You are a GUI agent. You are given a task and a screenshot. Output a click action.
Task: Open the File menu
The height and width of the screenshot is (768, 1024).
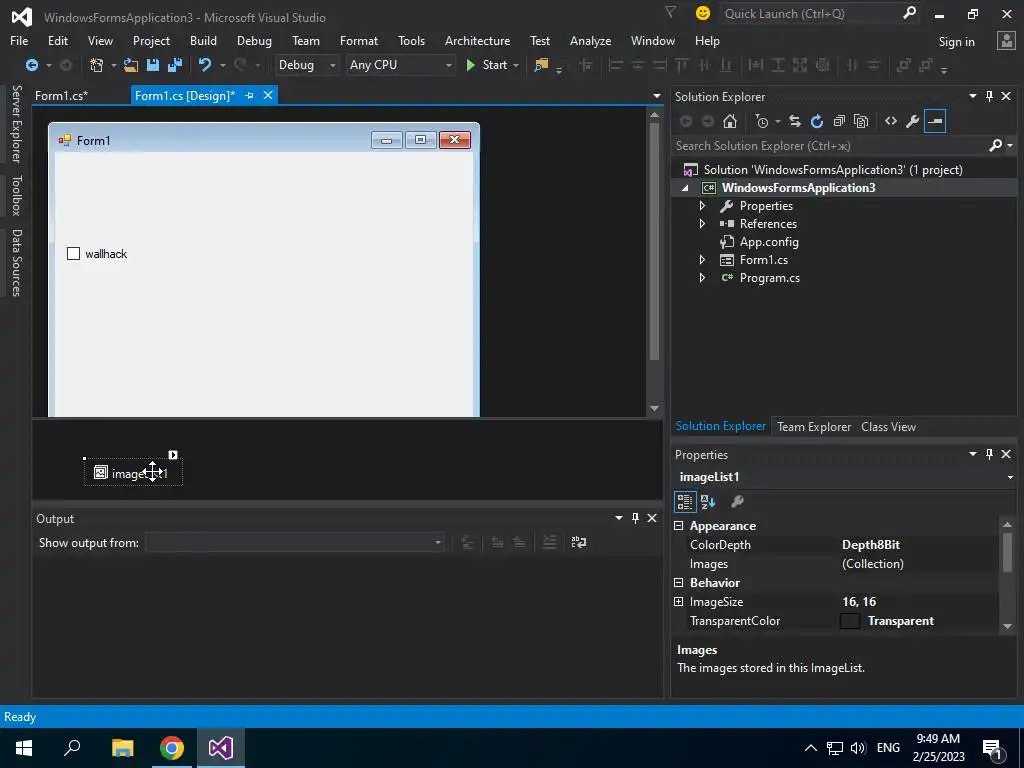[19, 40]
